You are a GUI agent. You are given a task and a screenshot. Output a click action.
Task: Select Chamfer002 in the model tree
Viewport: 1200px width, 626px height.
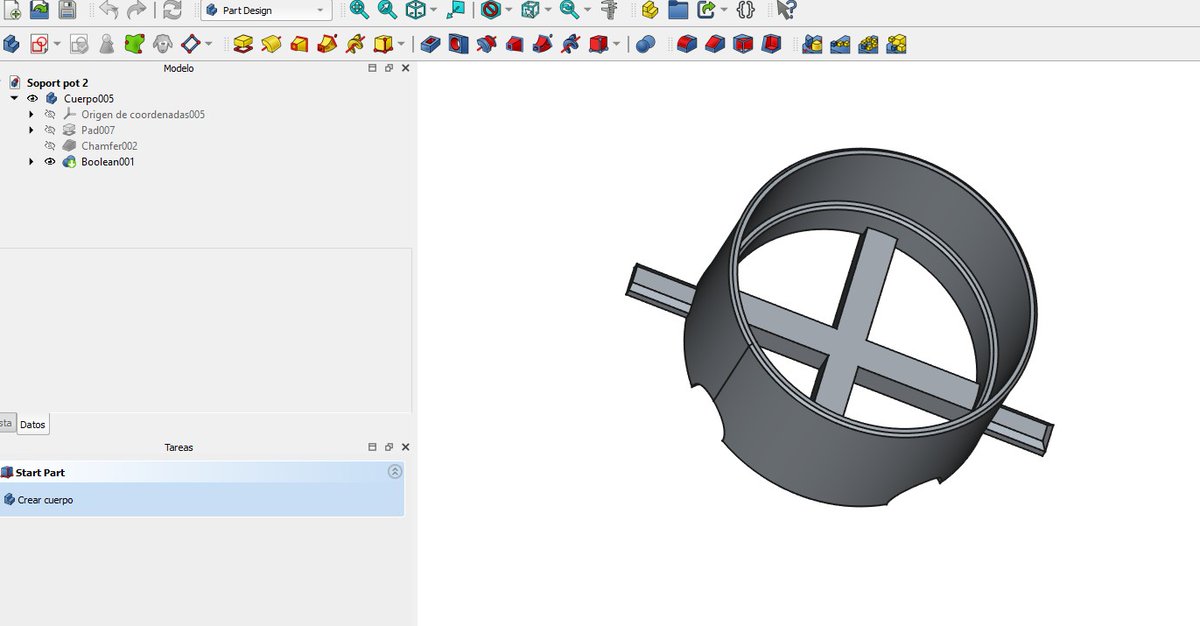(109, 146)
